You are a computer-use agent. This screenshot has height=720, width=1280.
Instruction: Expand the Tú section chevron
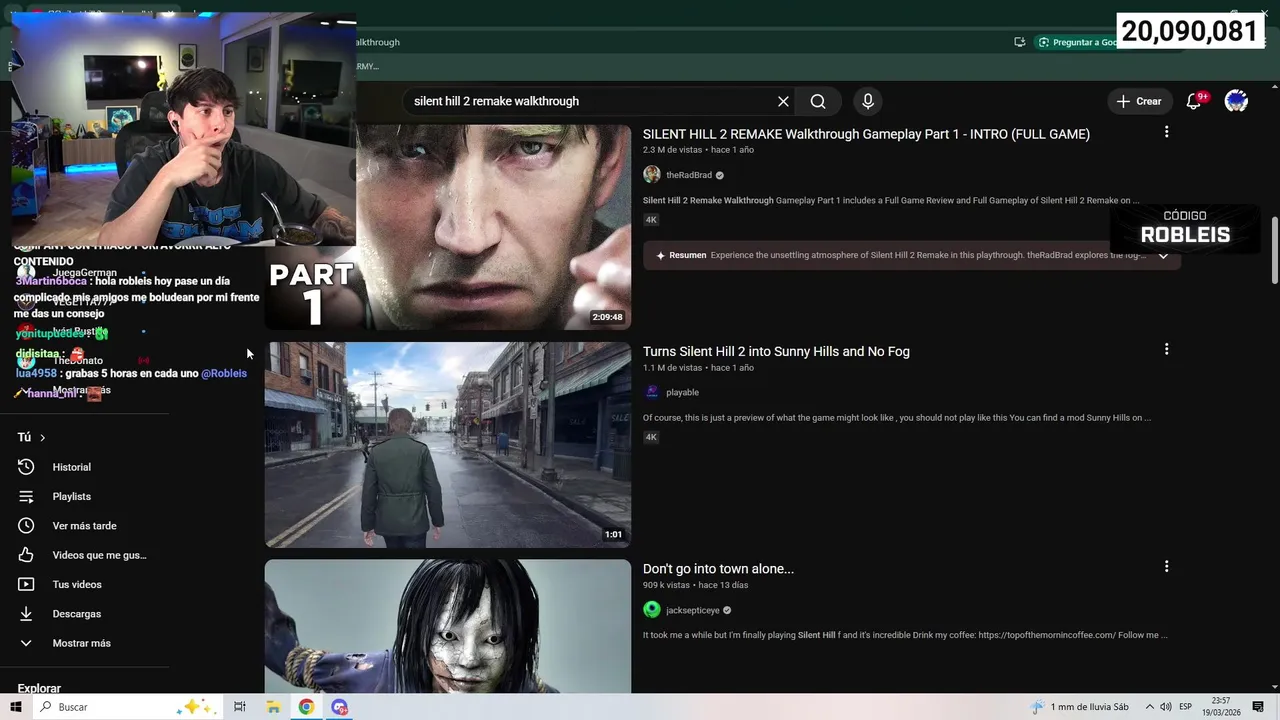click(x=42, y=437)
